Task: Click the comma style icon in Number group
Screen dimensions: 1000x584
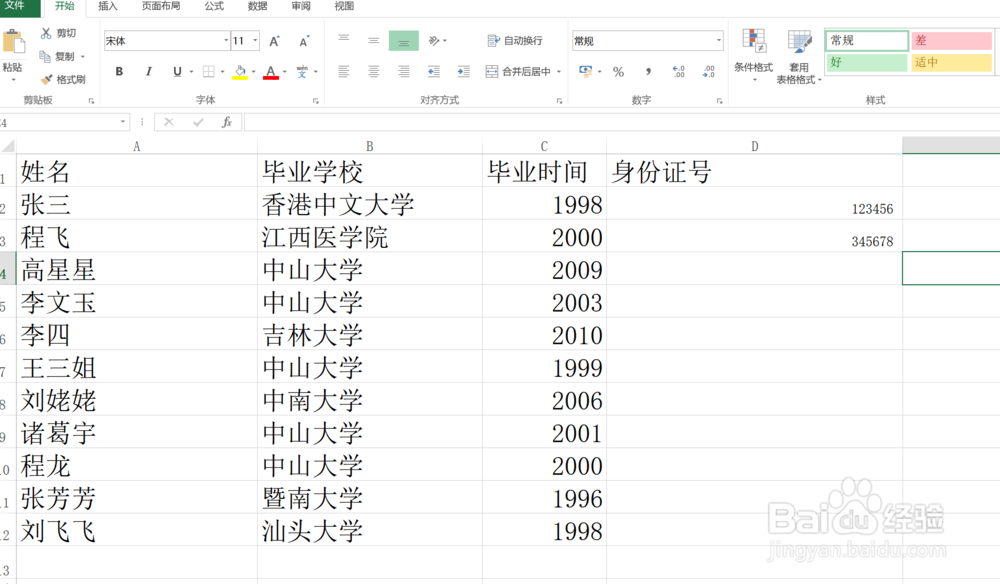Action: [x=649, y=72]
